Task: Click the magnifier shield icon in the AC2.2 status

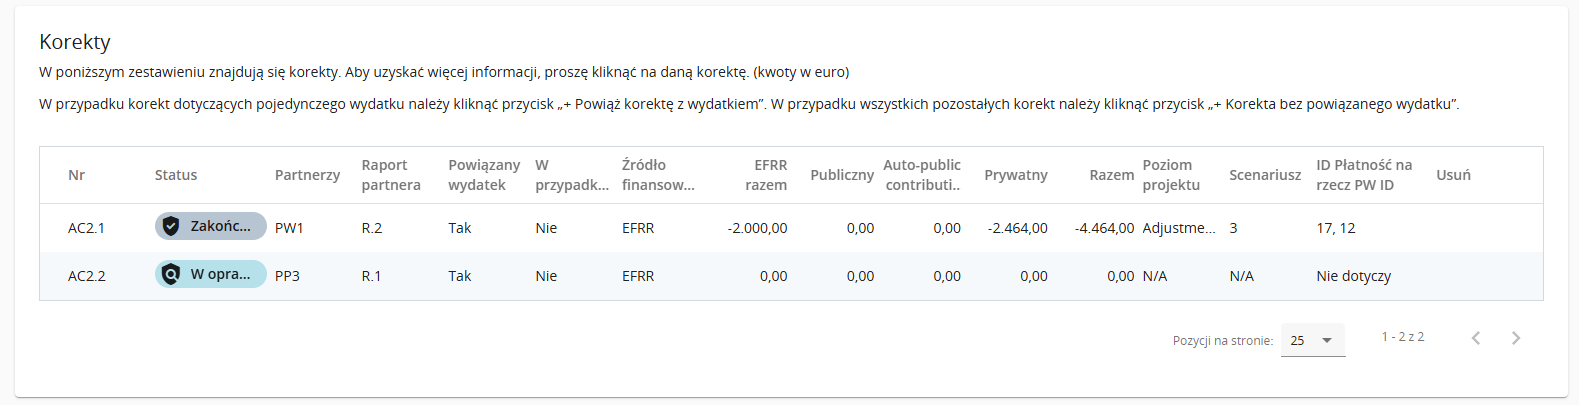Action: [x=171, y=275]
